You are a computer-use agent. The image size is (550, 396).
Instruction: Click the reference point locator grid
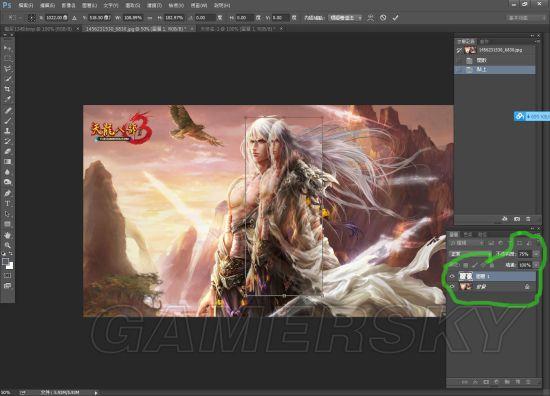pyautogui.click(x=32, y=18)
